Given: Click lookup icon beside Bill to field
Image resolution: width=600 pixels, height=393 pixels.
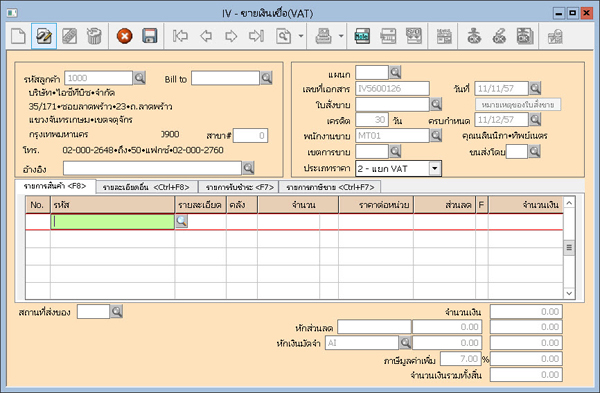Looking at the screenshot, I should [266, 78].
